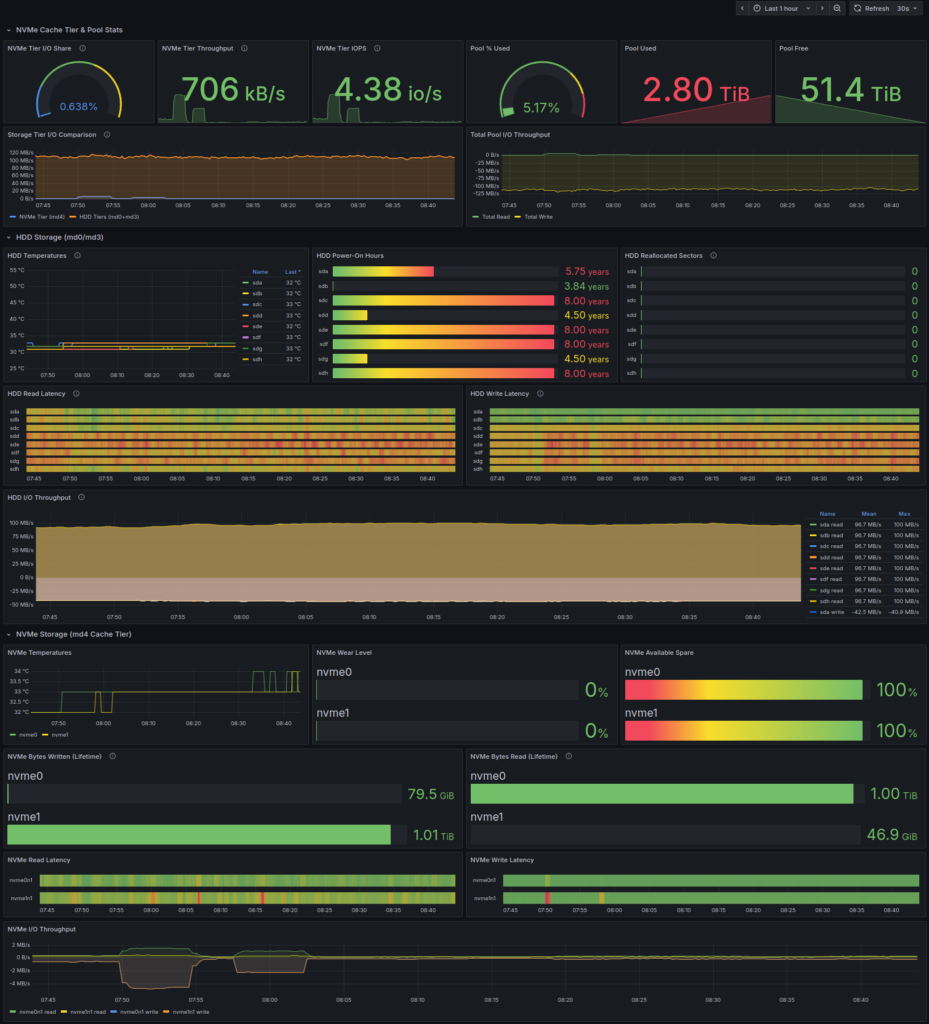929x1024 pixels.
Task: Open the Last 1 hour time picker
Action: click(x=780, y=8)
